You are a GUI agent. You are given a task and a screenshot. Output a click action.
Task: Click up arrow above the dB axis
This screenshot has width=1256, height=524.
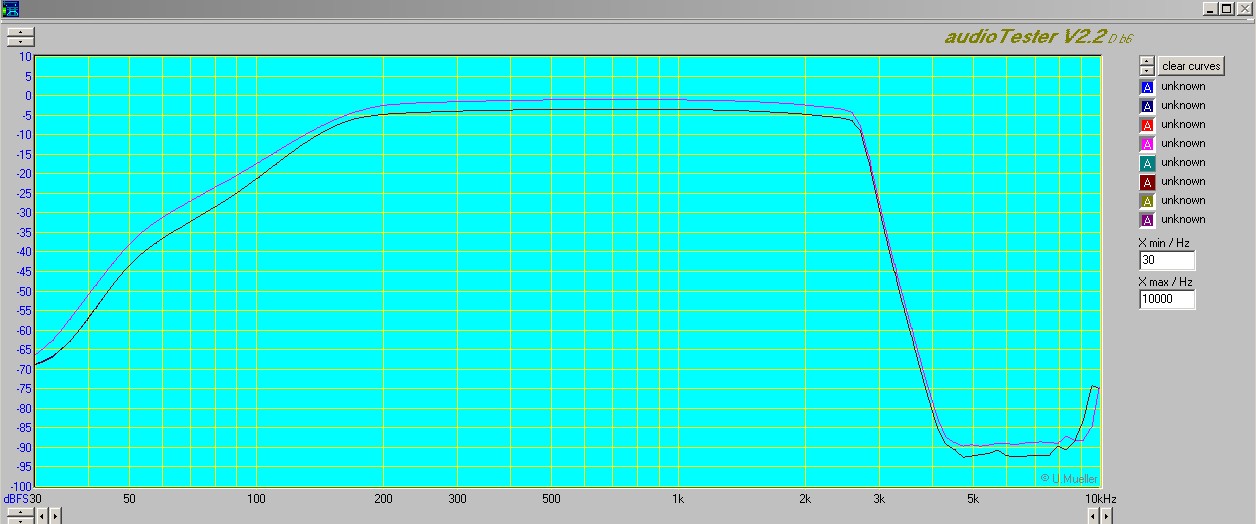pos(20,32)
